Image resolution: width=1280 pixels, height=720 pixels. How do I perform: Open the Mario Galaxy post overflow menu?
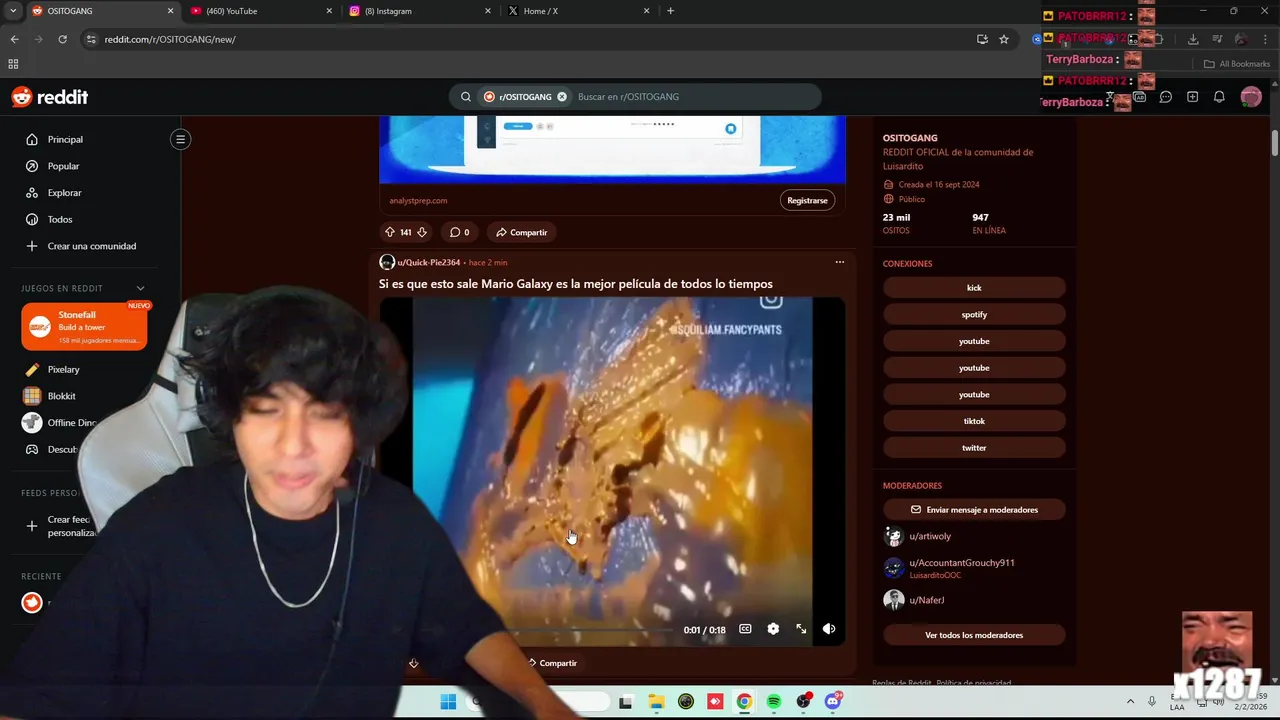tap(839, 262)
